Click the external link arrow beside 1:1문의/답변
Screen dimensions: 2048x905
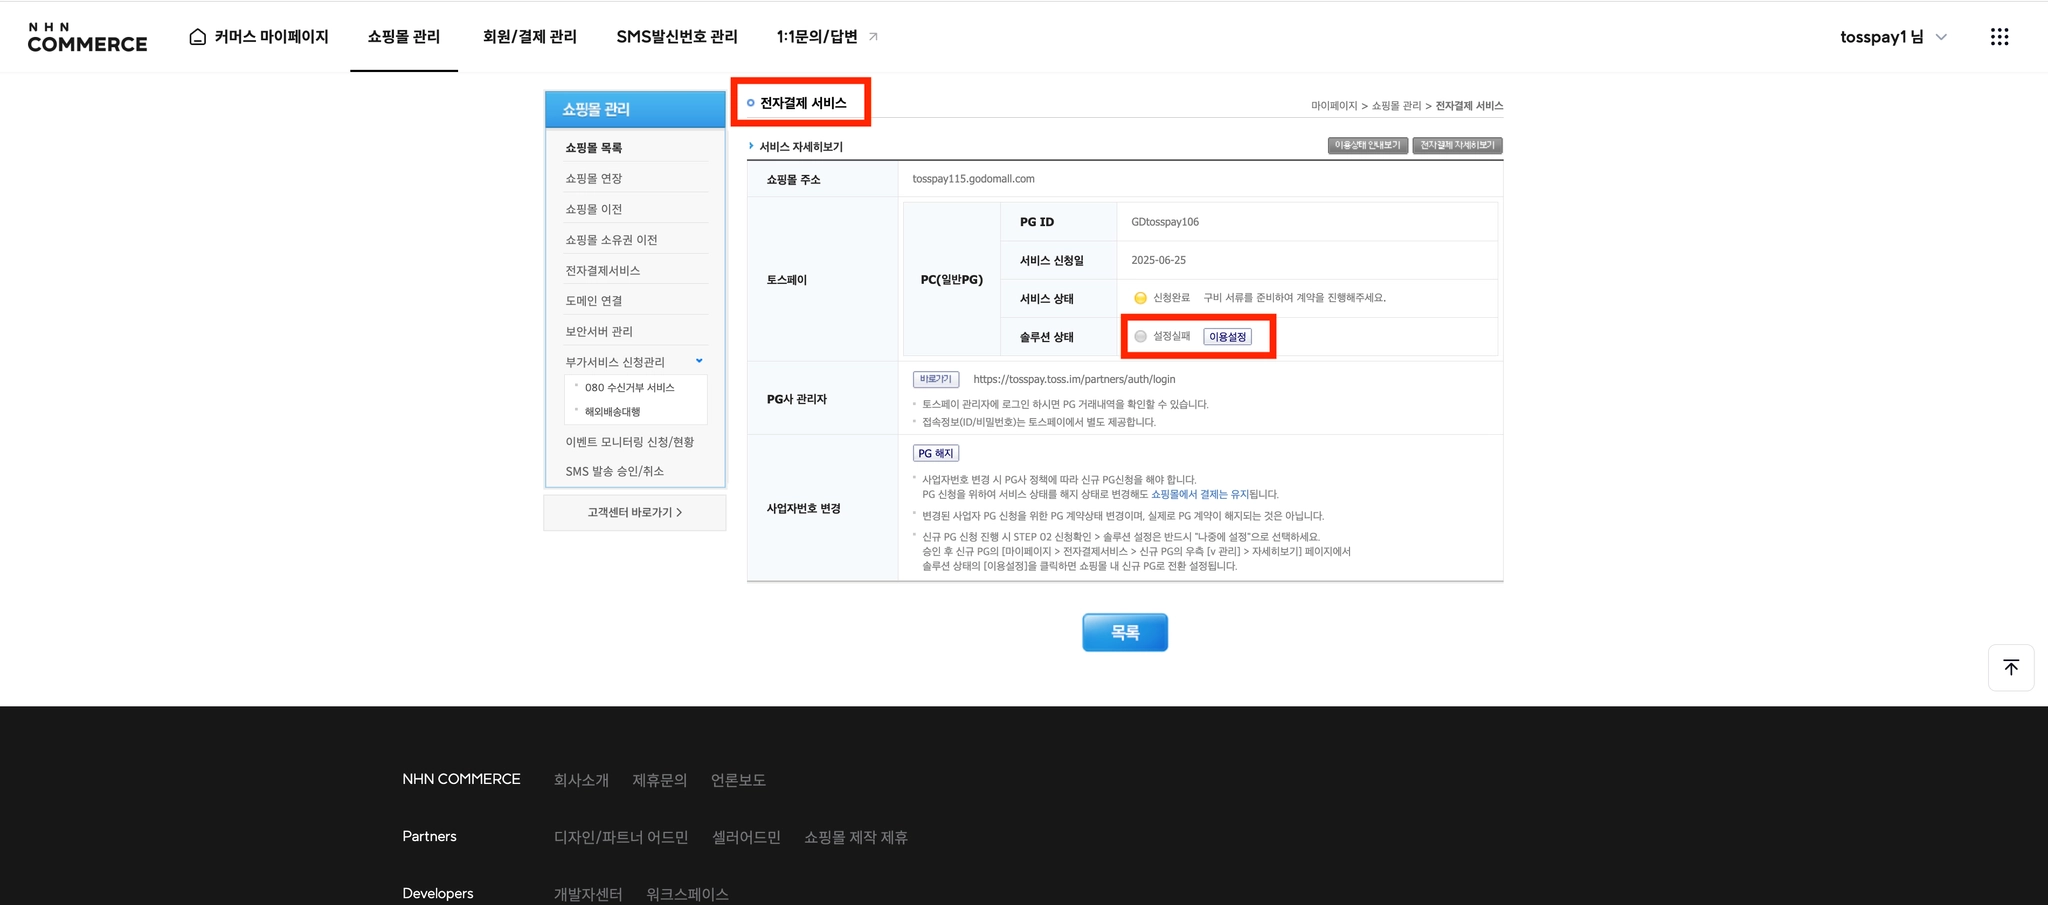pyautogui.click(x=873, y=37)
